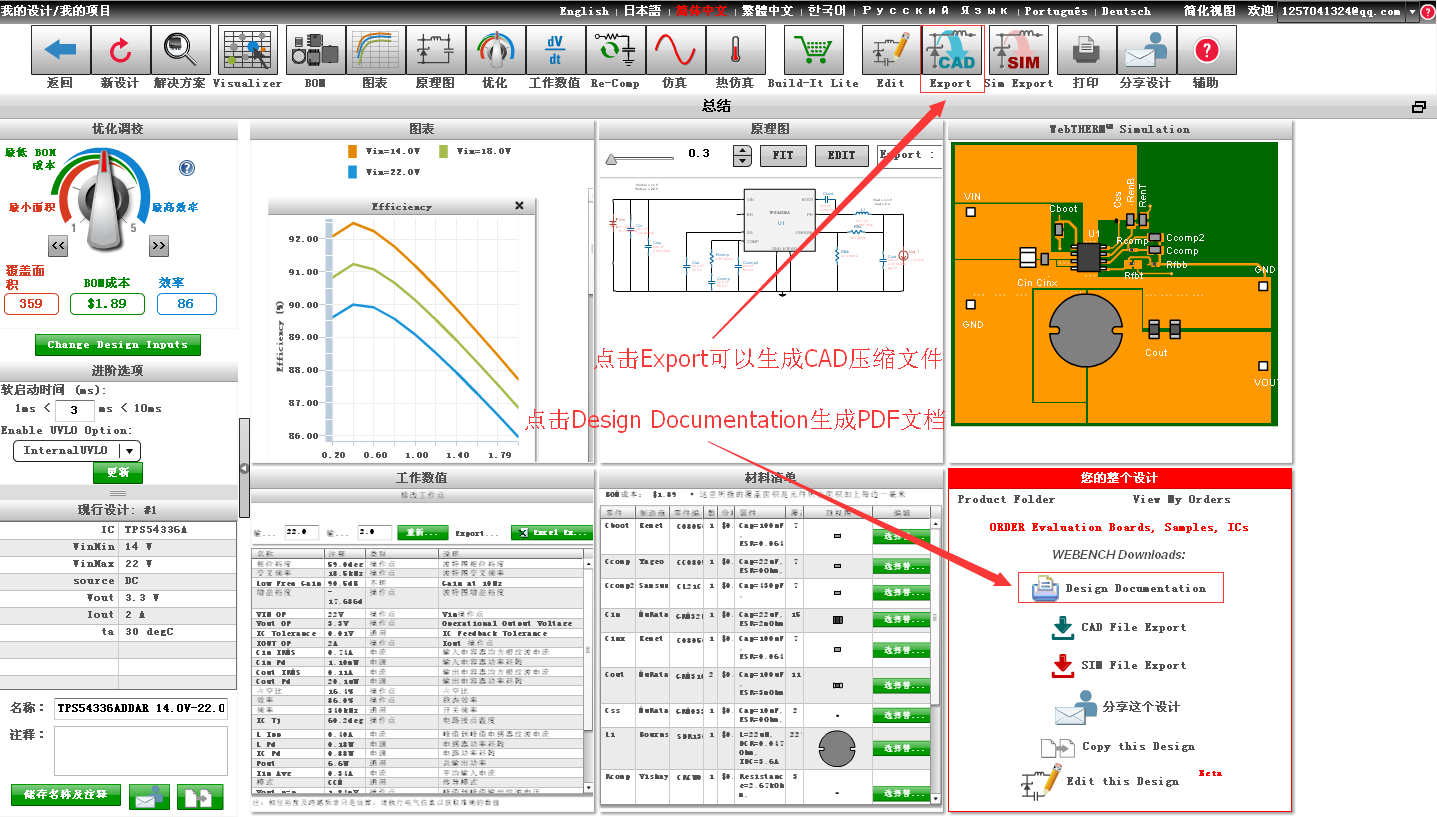Open the Build-It Lite cart icon

point(813,50)
